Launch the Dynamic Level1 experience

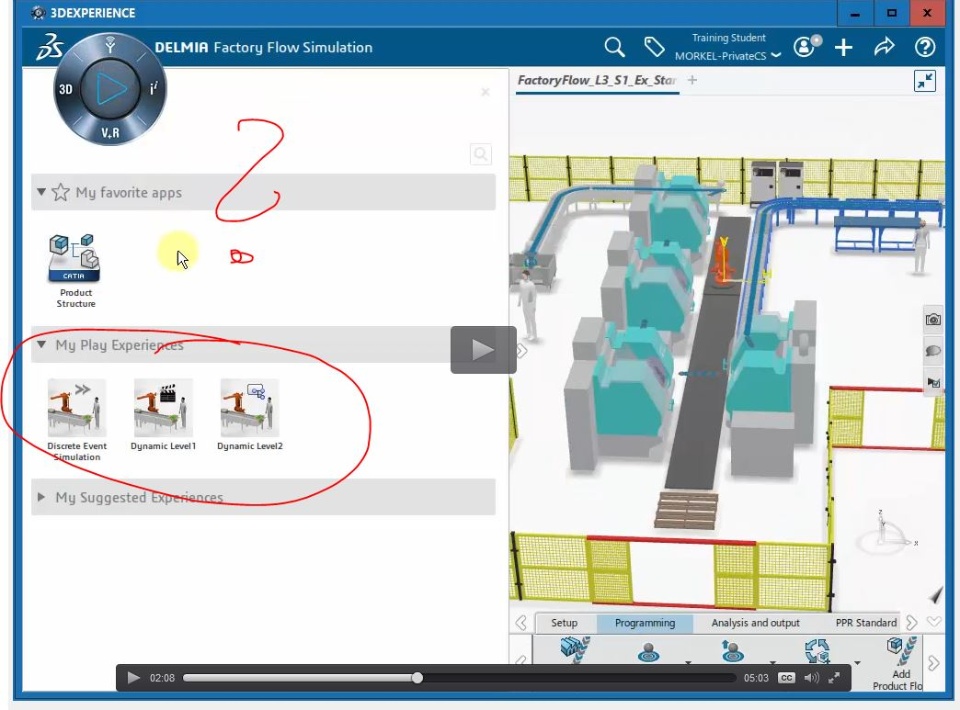(163, 414)
